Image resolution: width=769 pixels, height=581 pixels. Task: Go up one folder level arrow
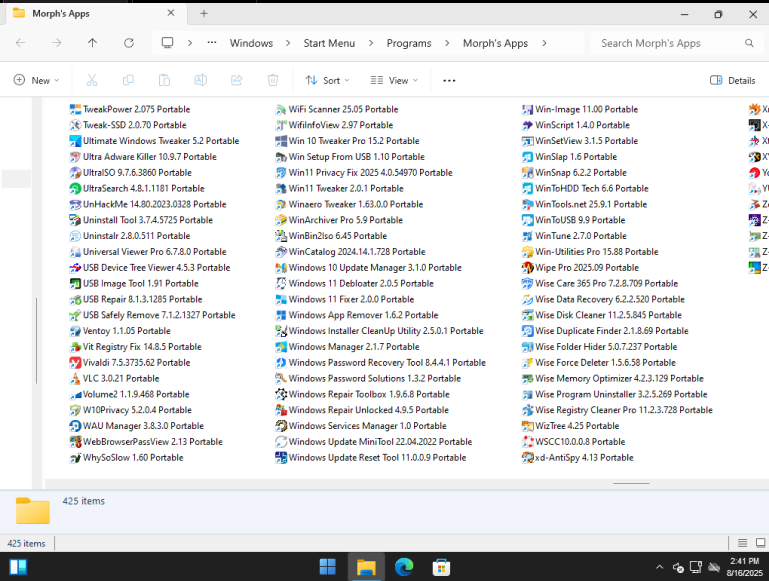(92, 43)
